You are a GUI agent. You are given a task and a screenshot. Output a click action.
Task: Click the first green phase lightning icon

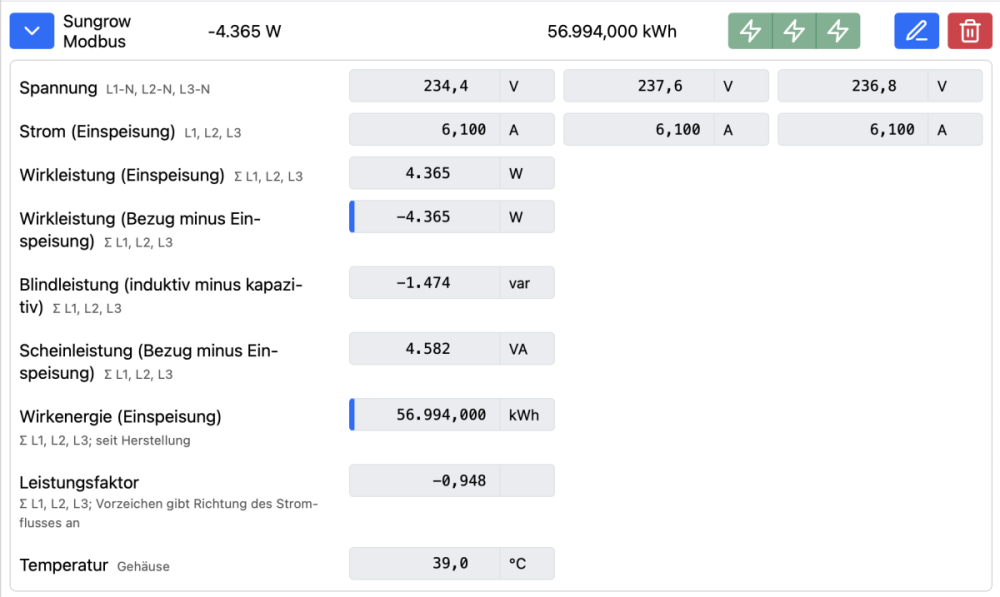pos(750,31)
